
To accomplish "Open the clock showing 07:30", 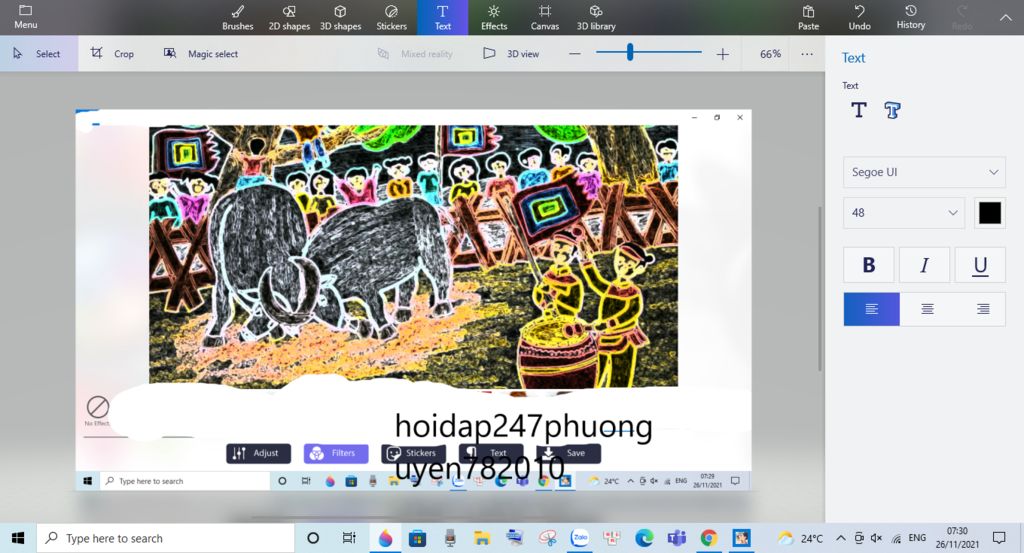I will (x=957, y=538).
